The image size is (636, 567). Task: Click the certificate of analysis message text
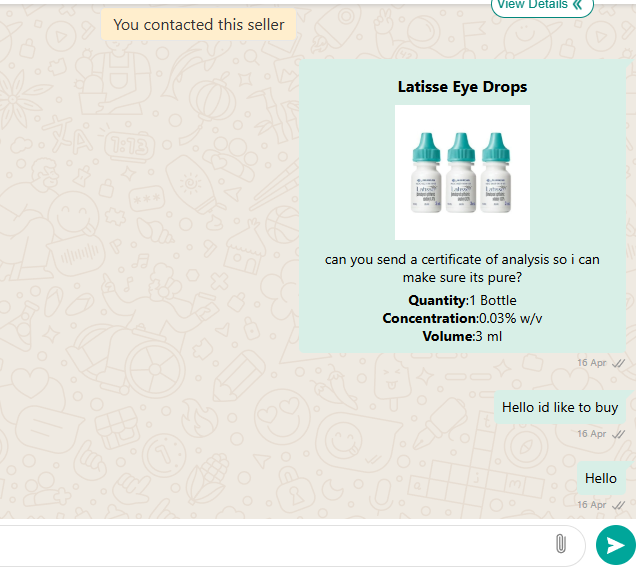point(462,268)
